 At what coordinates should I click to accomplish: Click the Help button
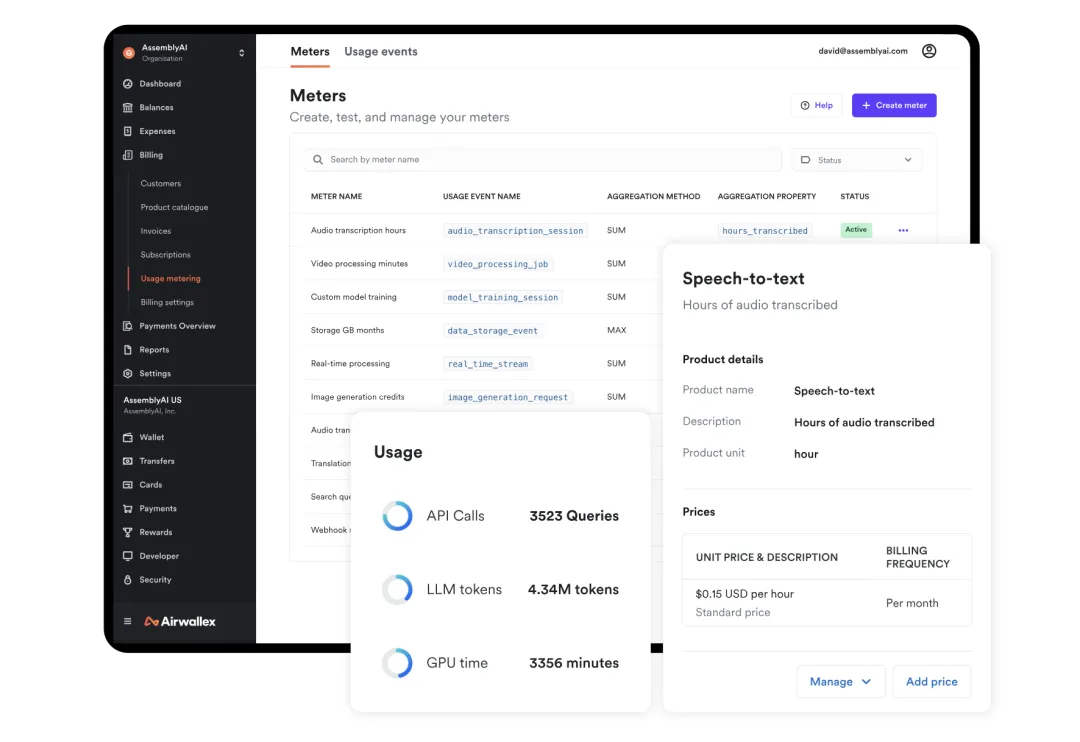coord(816,105)
